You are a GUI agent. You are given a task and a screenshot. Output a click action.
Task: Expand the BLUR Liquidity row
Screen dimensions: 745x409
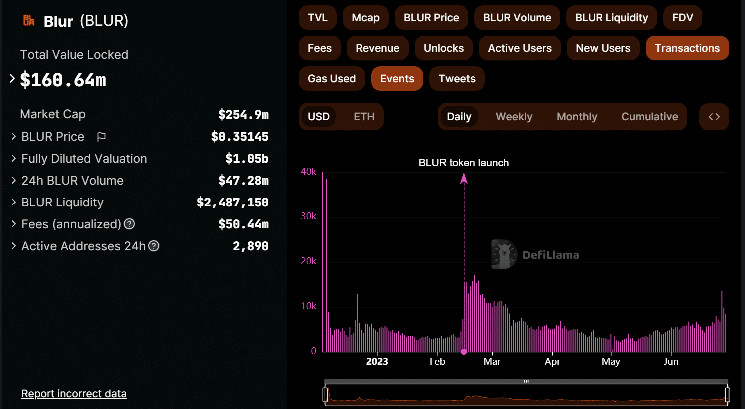pos(14,202)
